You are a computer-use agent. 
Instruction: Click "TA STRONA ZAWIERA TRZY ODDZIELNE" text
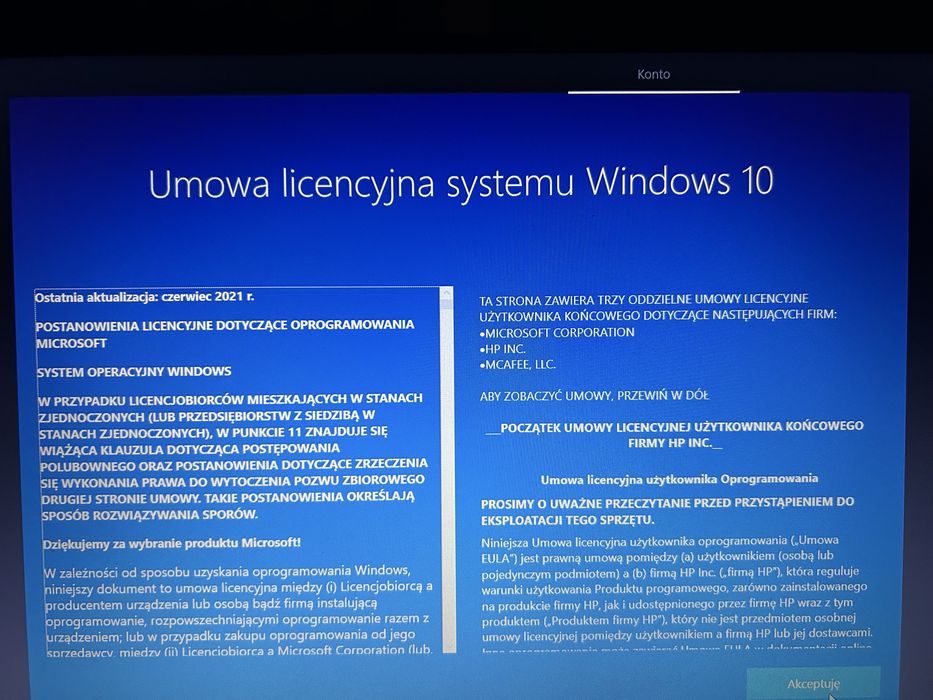[x=658, y=307]
